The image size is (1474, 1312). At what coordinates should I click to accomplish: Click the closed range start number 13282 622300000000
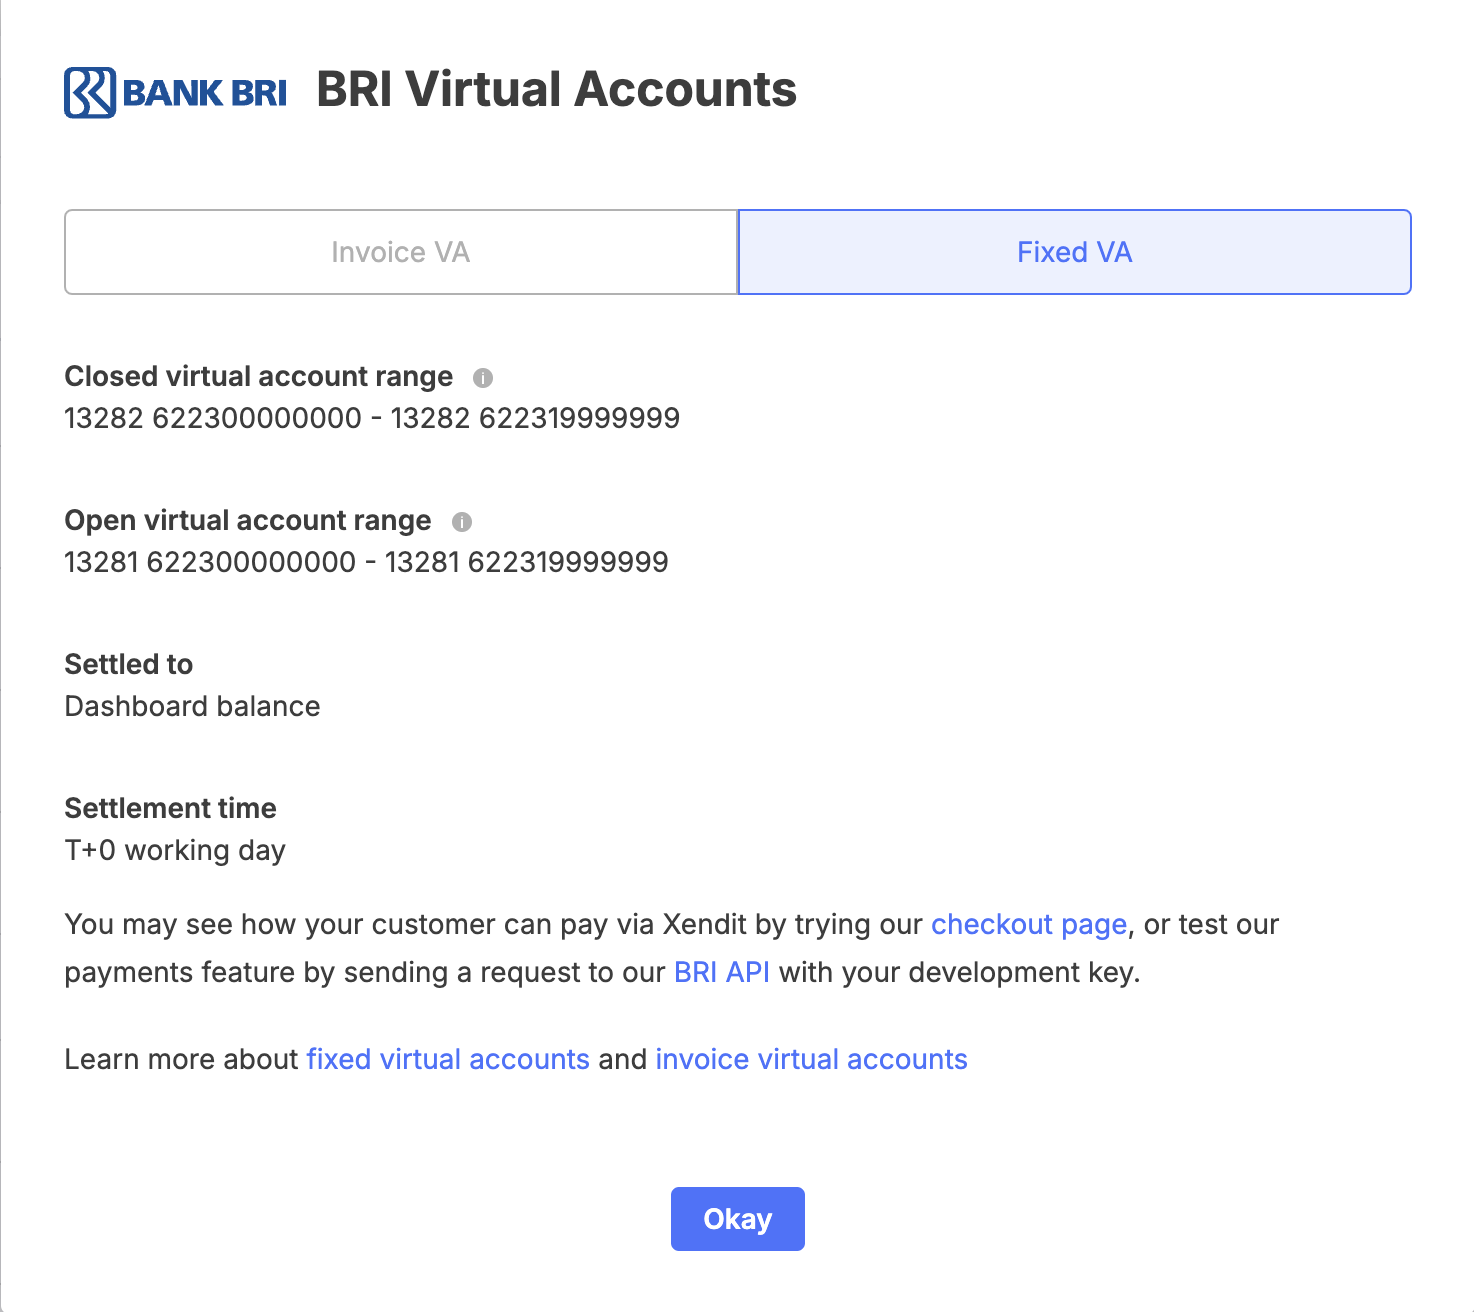click(213, 418)
